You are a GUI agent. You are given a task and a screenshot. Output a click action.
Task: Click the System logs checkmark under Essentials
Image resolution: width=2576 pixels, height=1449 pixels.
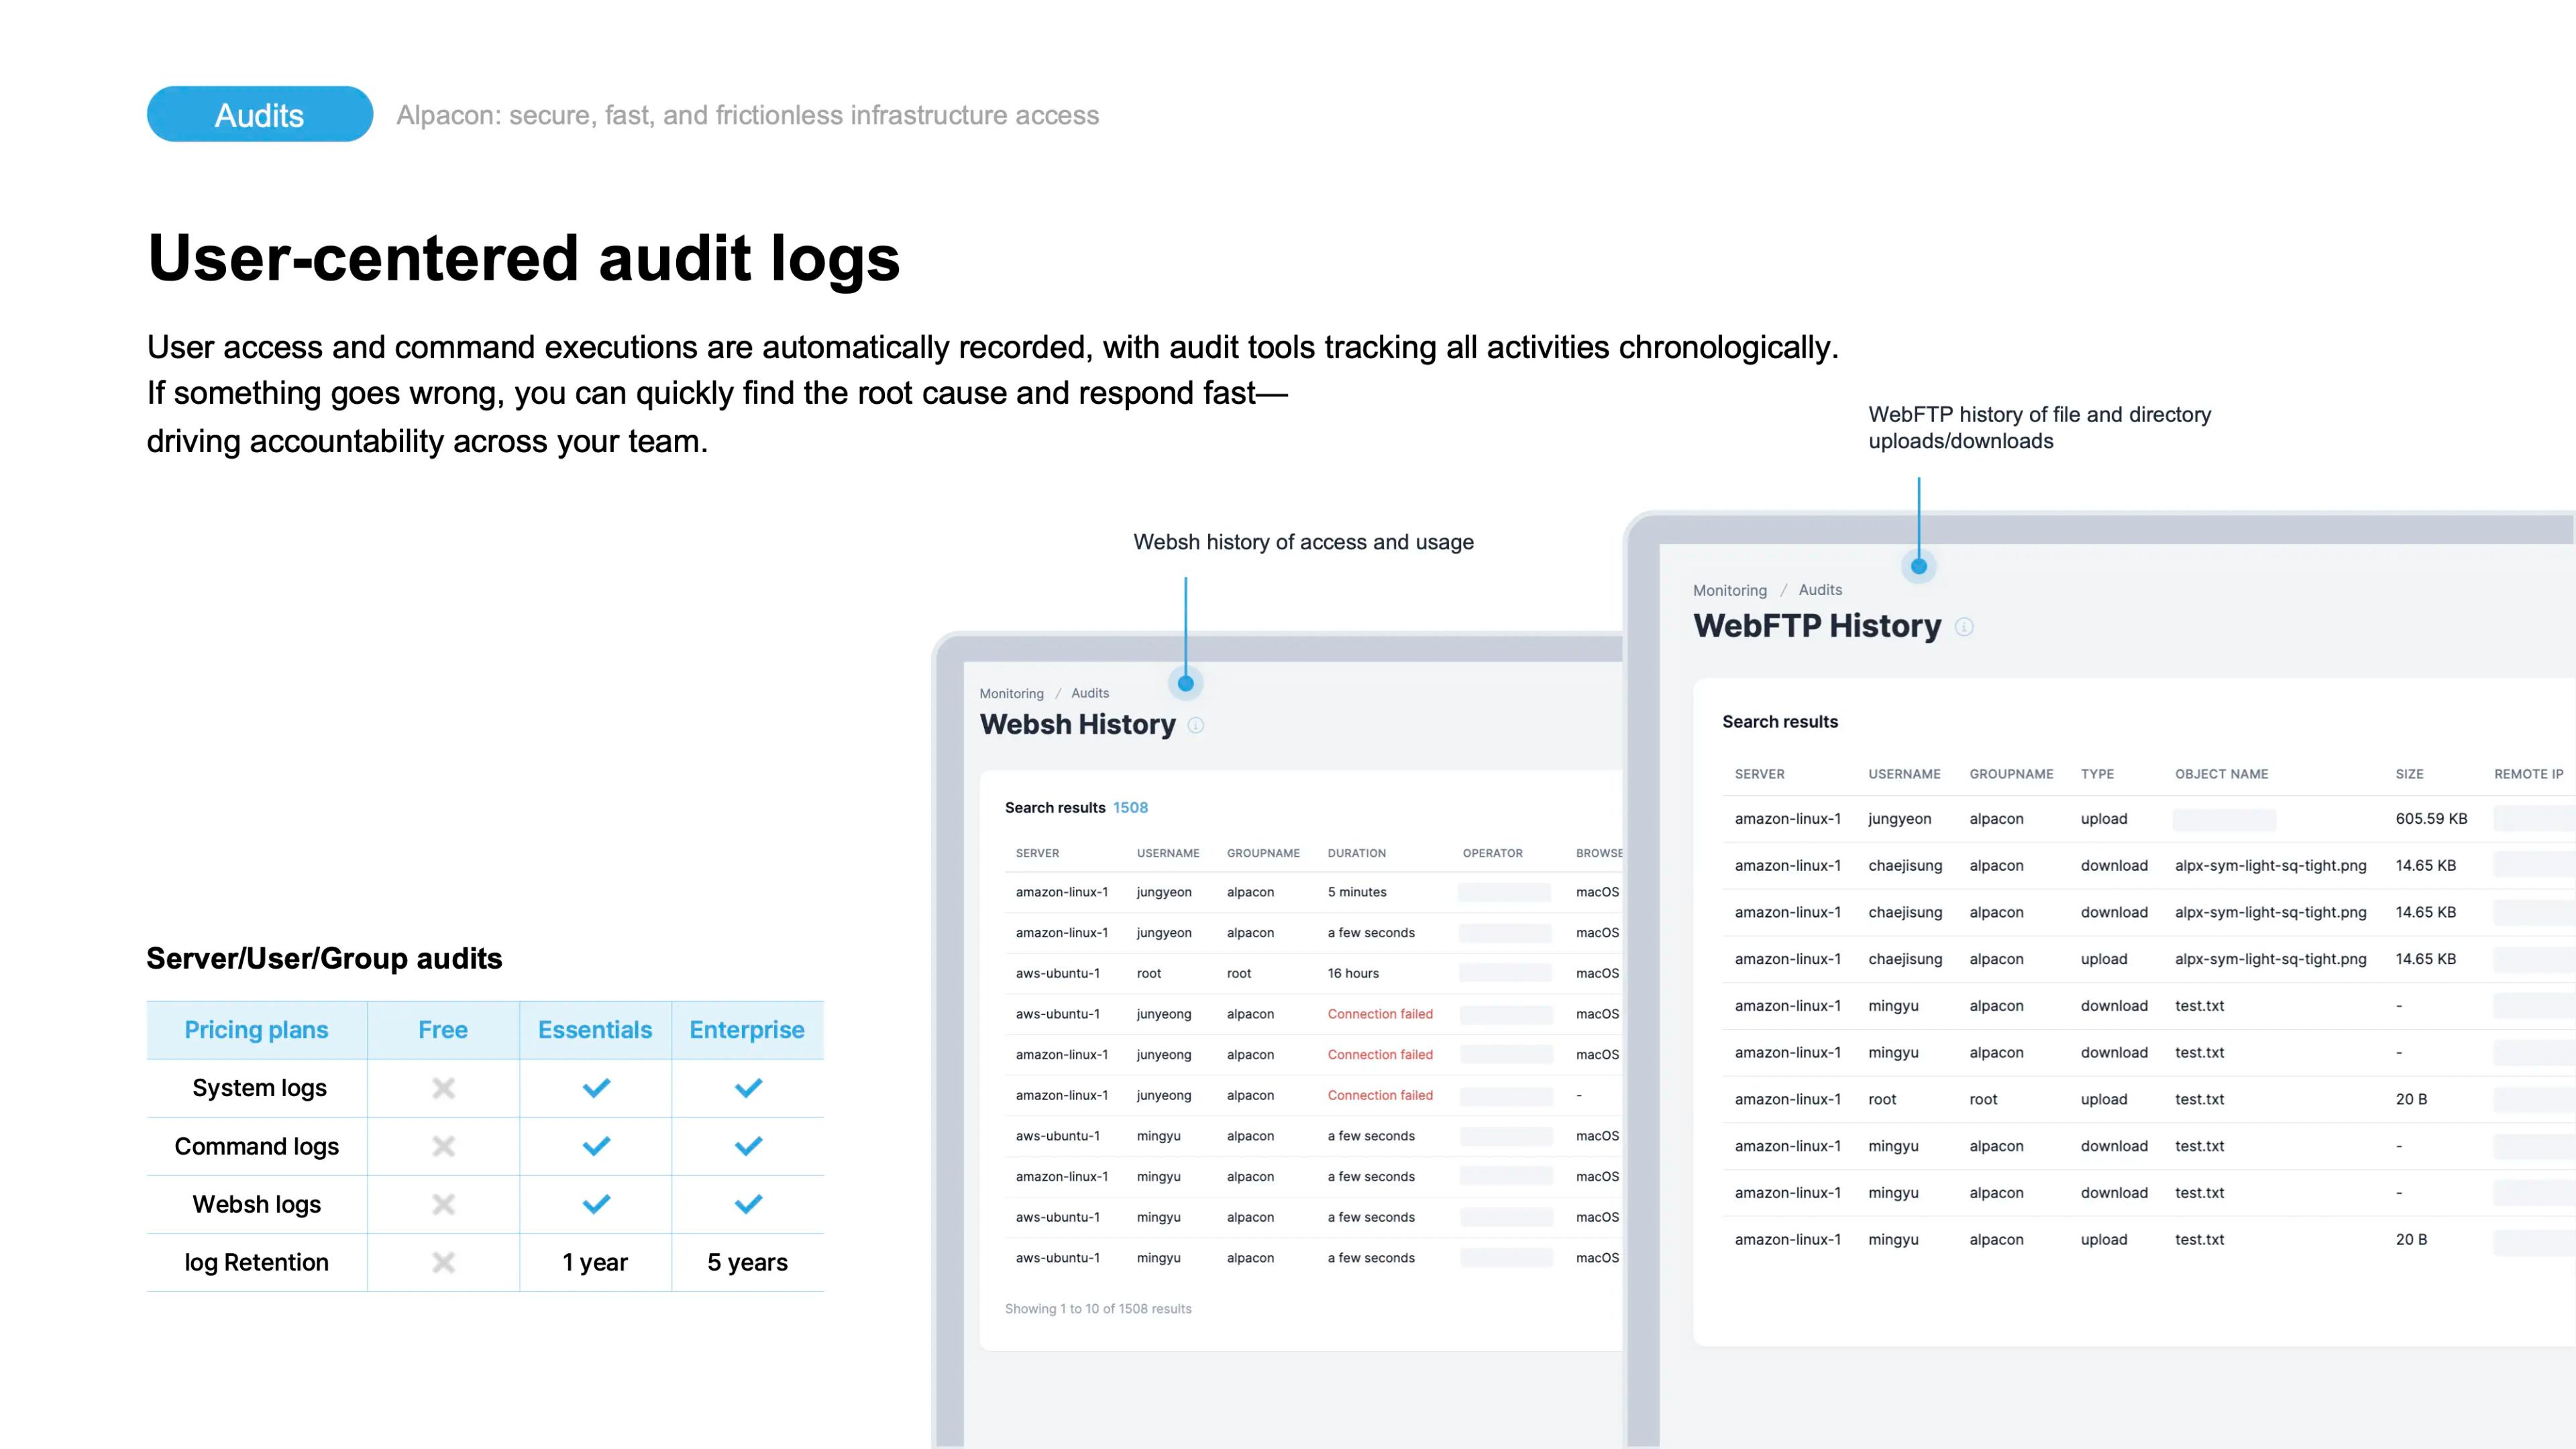point(596,1088)
